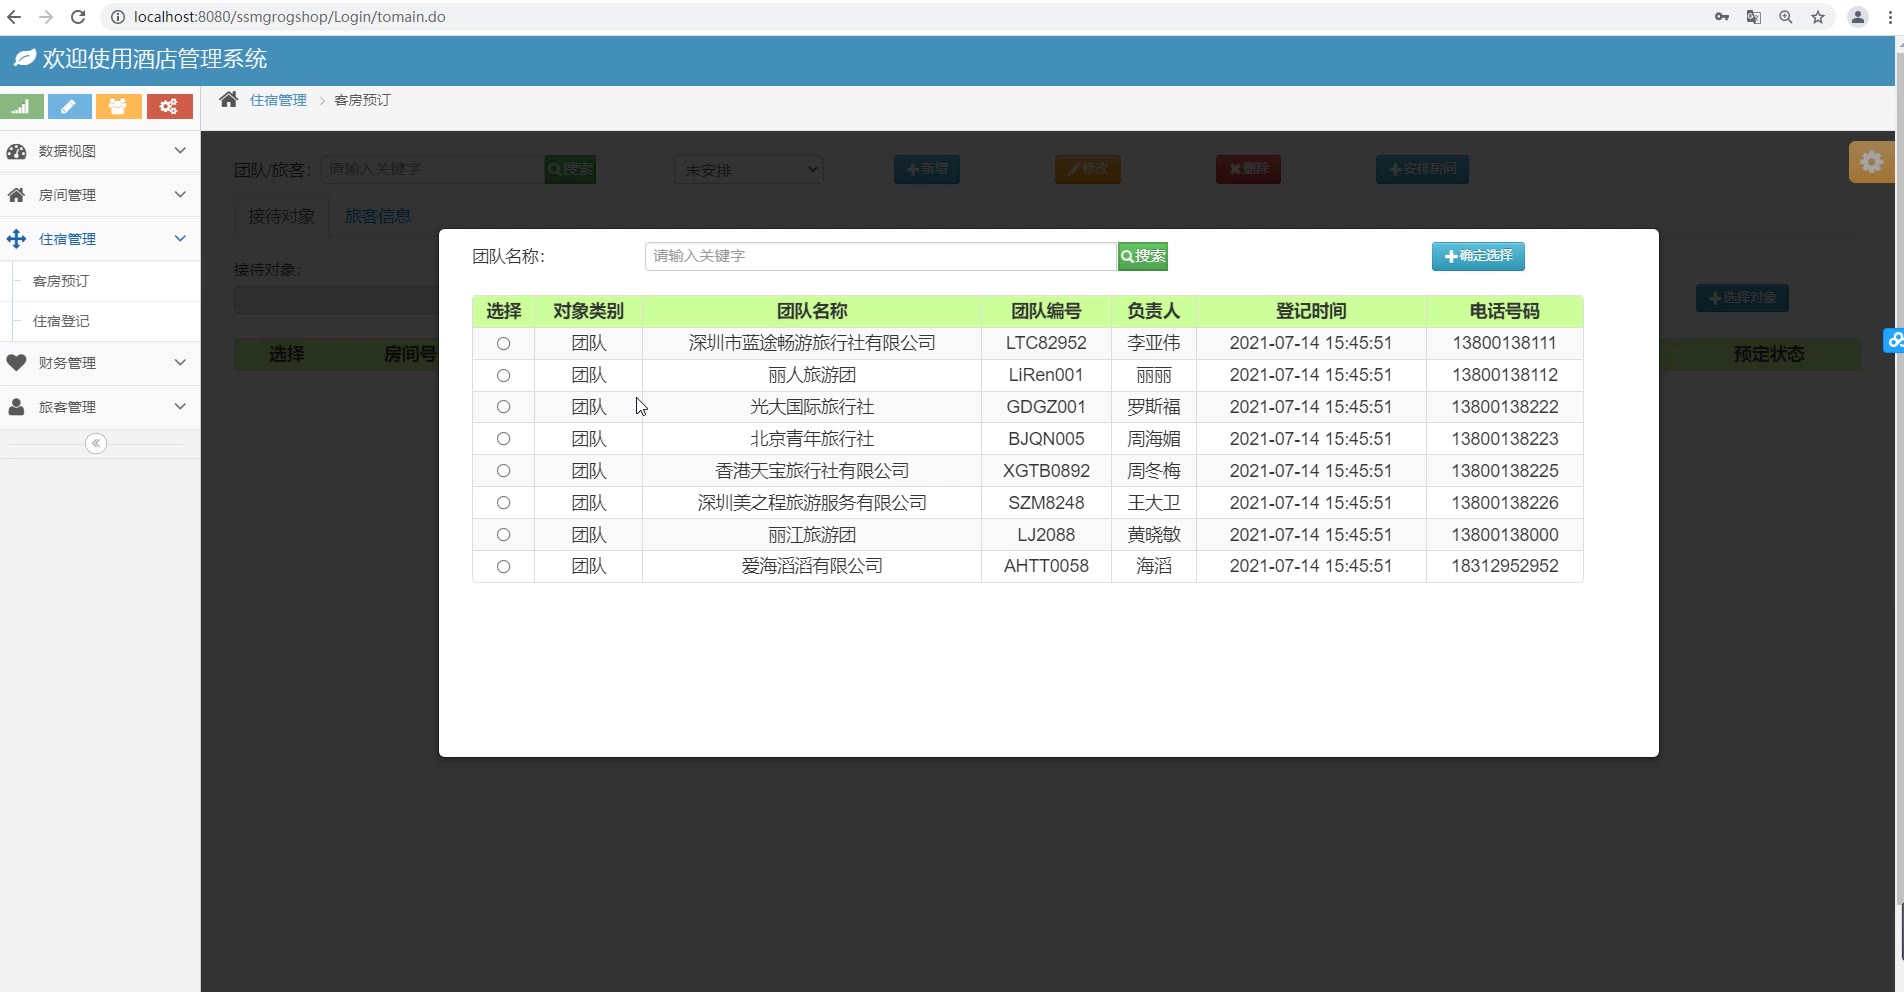The height and width of the screenshot is (992, 1904).
Task: Collapse the 住宿管理 menu chevron
Action: (x=180, y=239)
